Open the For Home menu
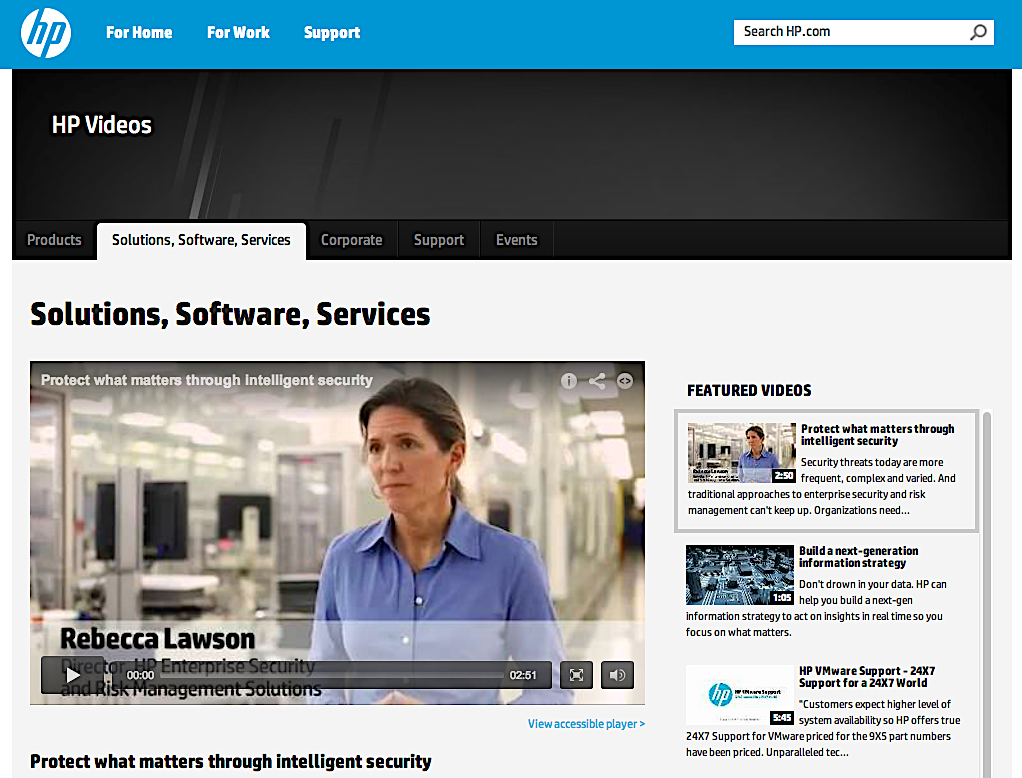This screenshot has height=778, width=1022. pyautogui.click(x=139, y=33)
